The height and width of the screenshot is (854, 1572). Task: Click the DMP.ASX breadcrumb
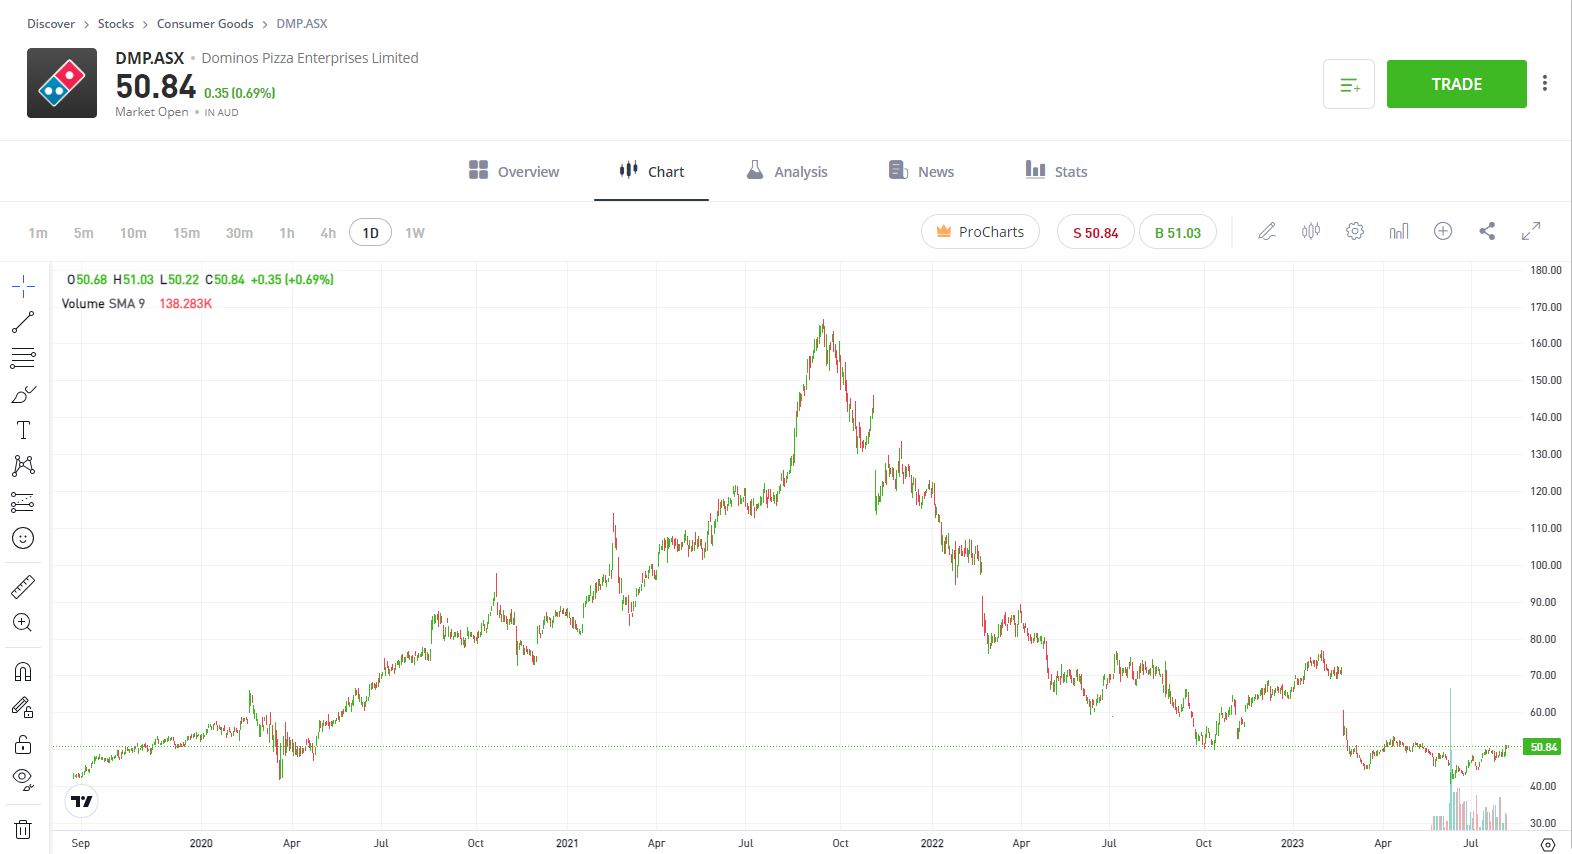(302, 23)
